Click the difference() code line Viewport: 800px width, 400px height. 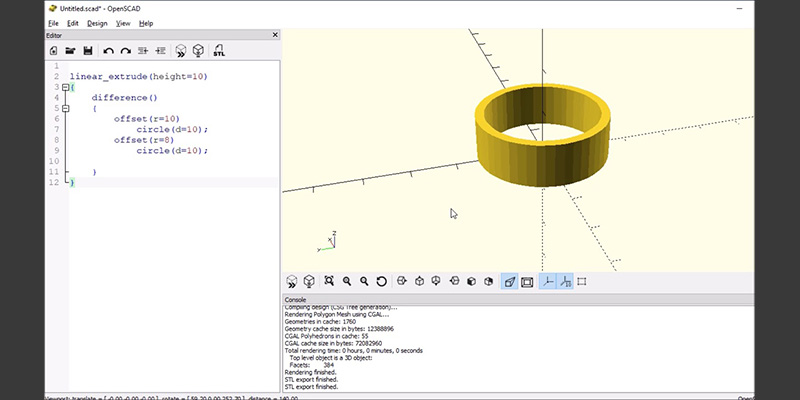(x=125, y=97)
